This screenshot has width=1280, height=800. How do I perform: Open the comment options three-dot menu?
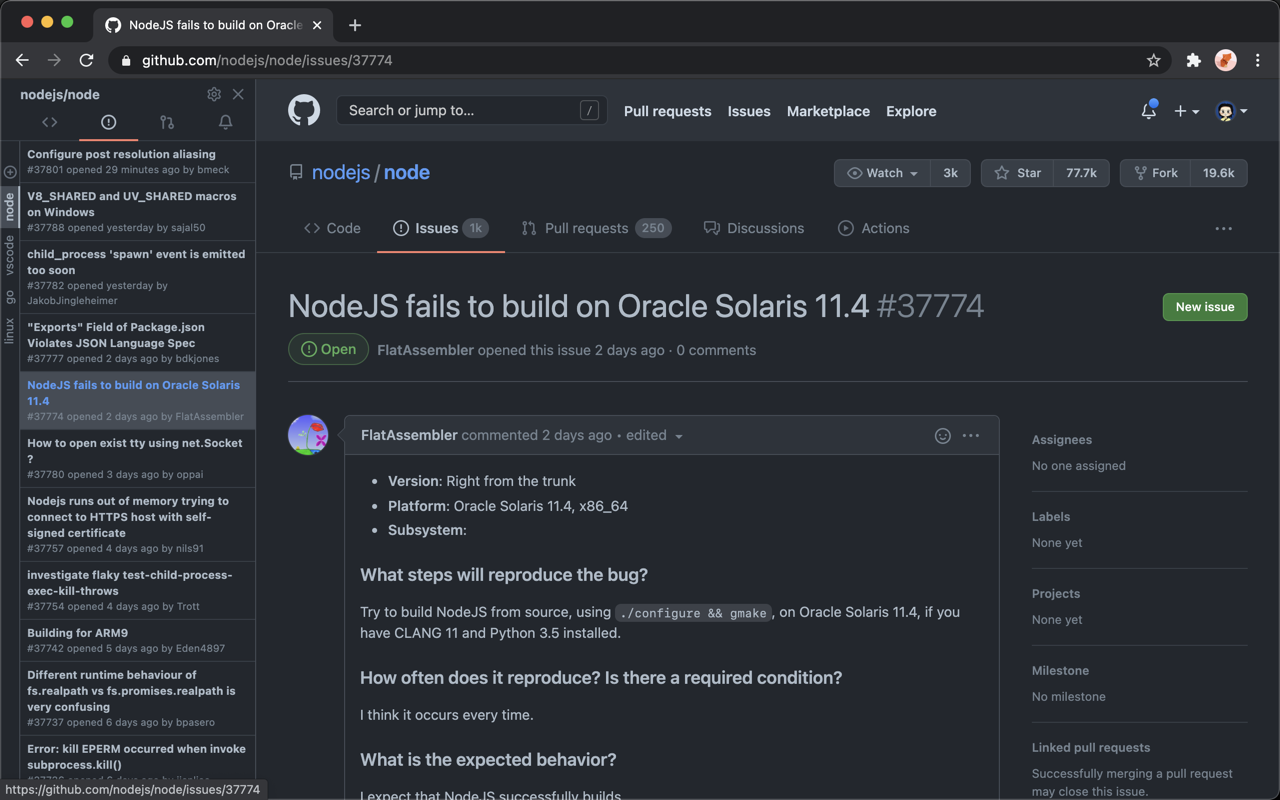click(x=971, y=435)
